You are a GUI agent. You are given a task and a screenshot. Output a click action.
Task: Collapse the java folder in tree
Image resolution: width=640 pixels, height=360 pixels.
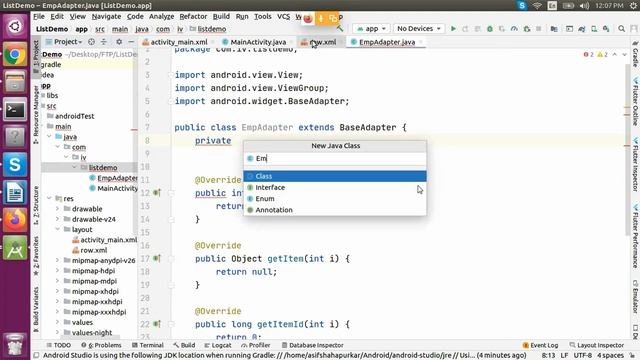tap(49, 137)
